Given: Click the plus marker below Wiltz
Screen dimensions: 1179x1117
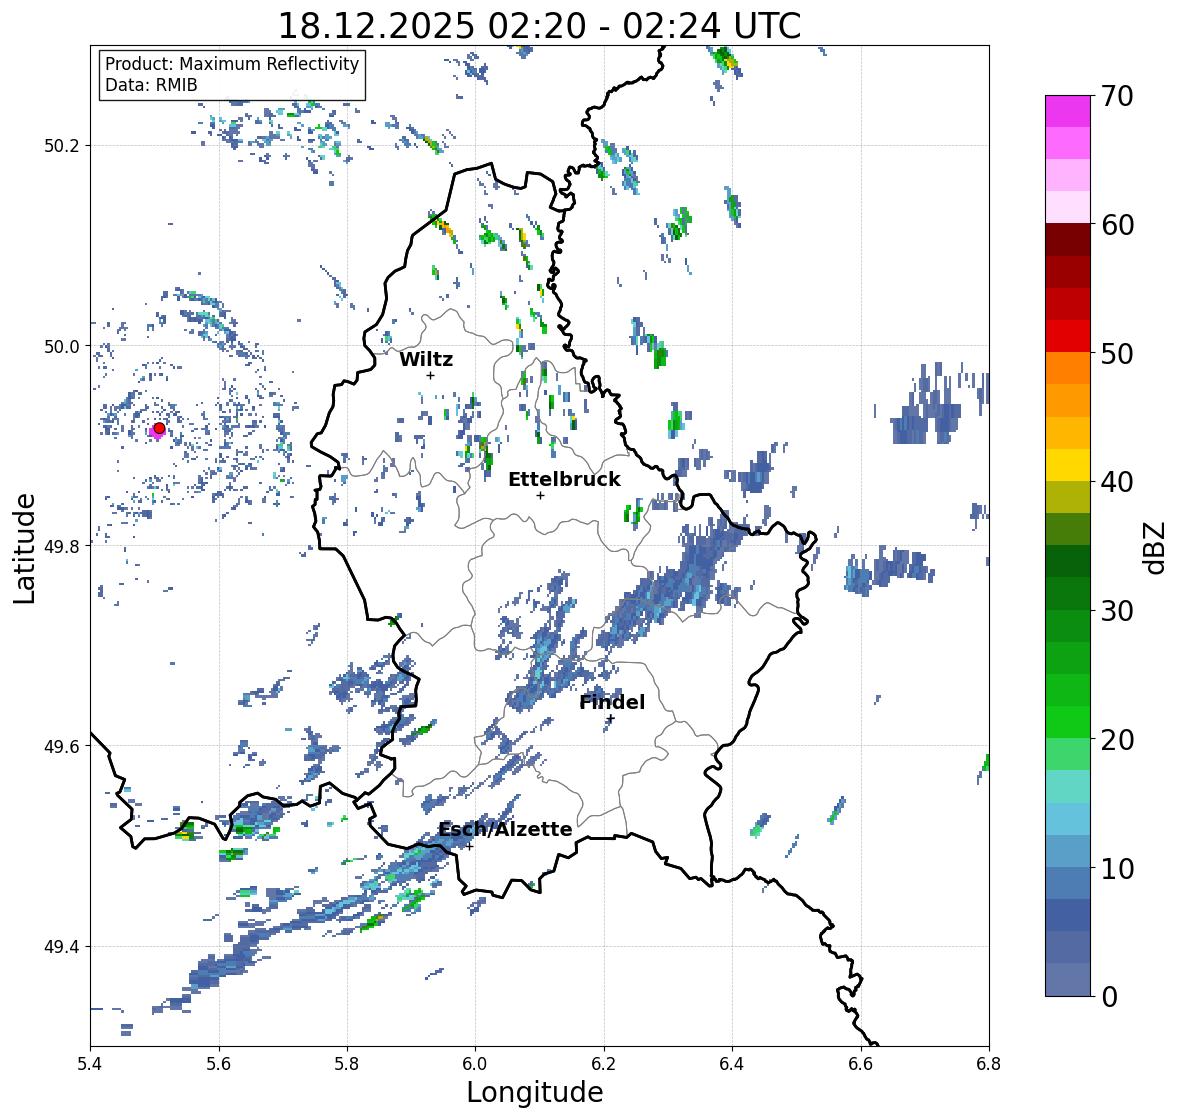Looking at the screenshot, I should tap(431, 375).
